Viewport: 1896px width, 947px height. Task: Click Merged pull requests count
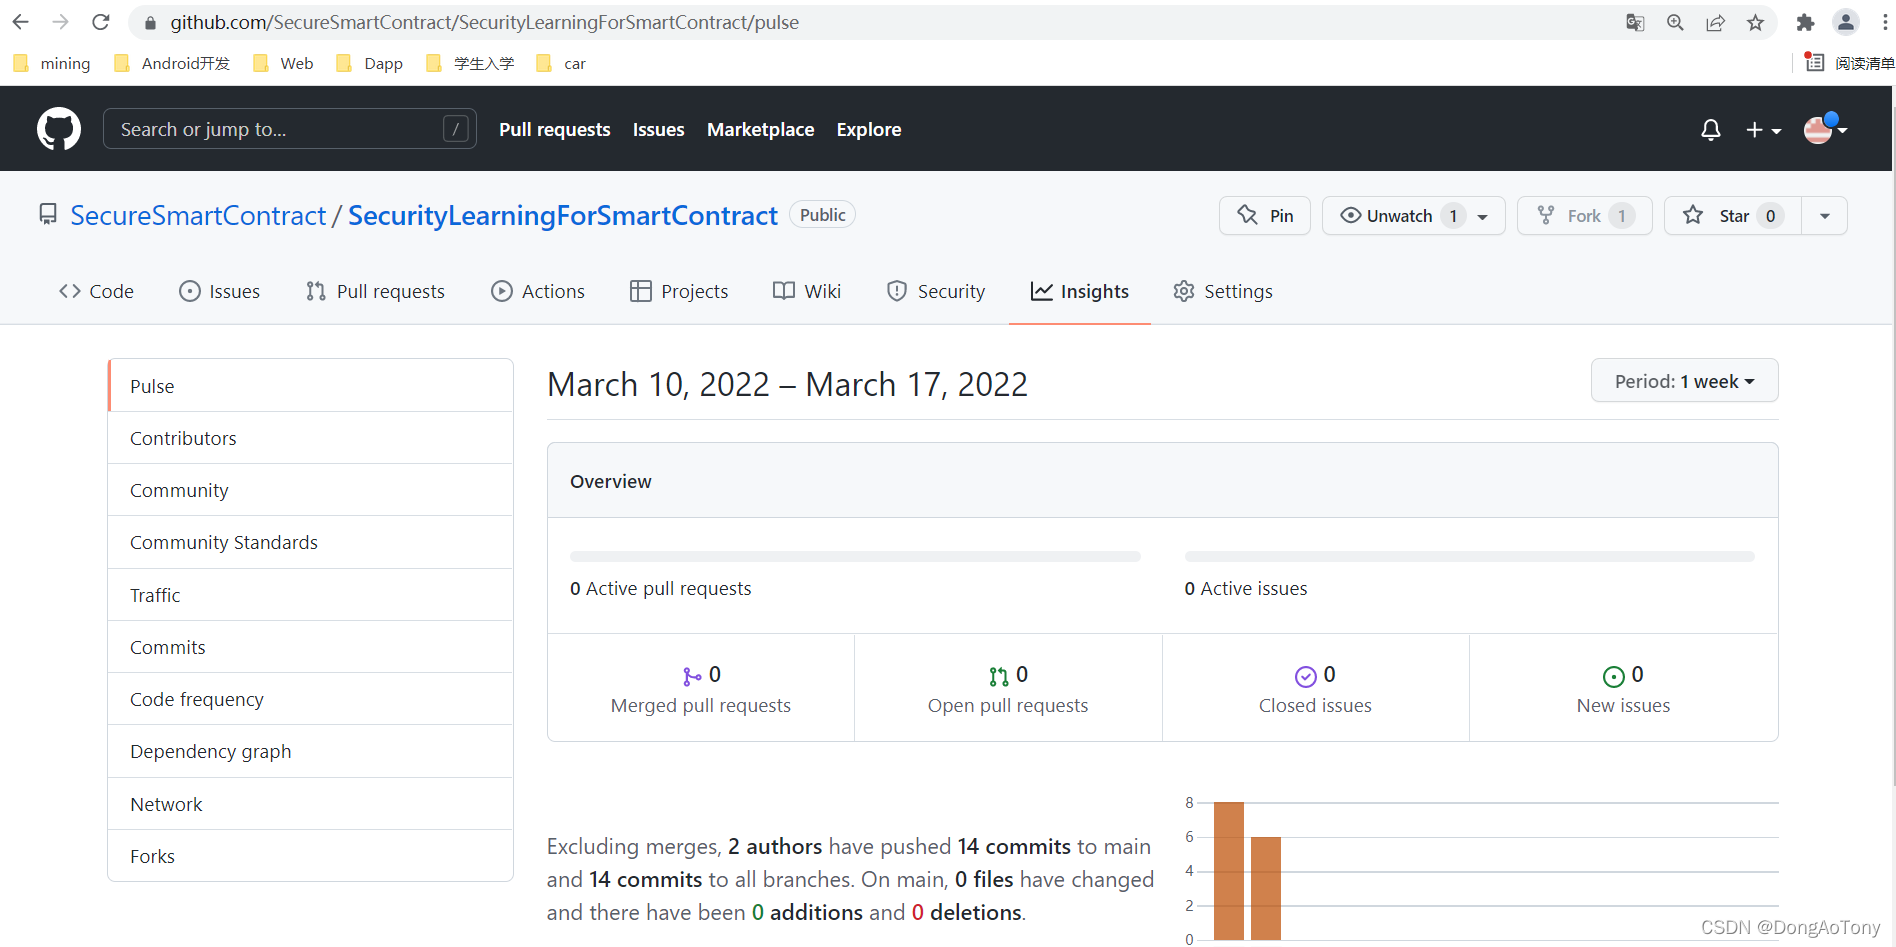701,689
